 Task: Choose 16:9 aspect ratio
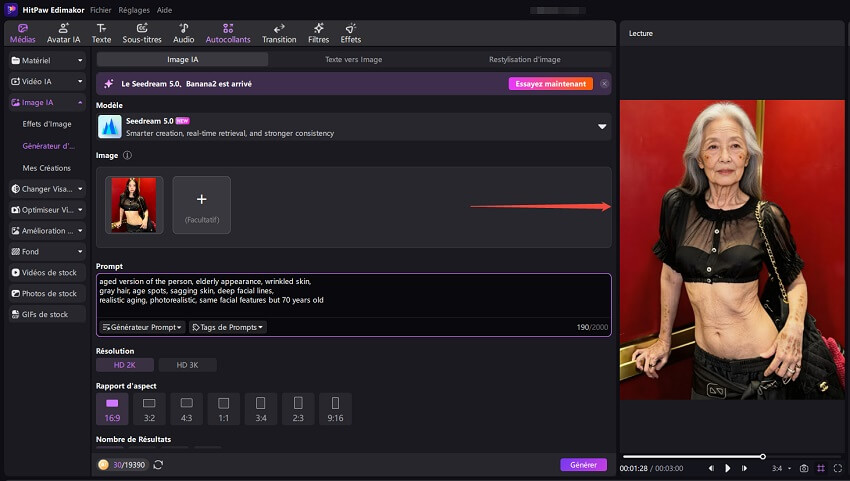point(112,409)
